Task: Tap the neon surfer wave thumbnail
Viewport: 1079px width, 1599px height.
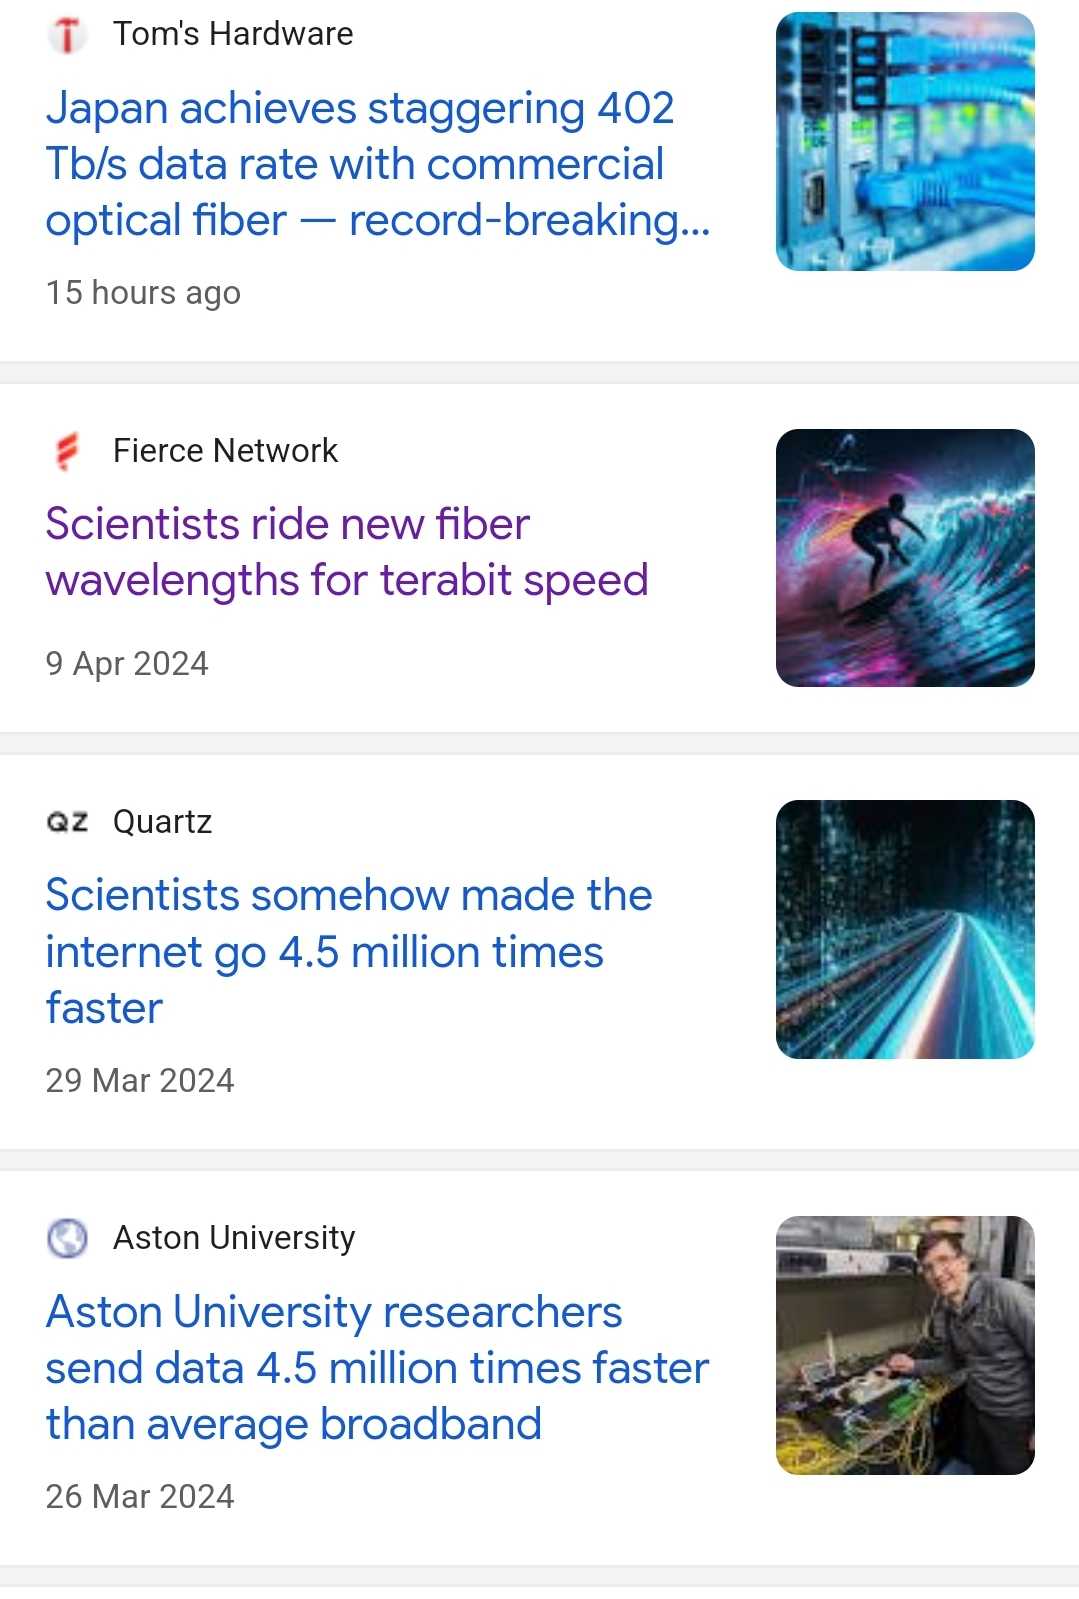Action: point(905,558)
